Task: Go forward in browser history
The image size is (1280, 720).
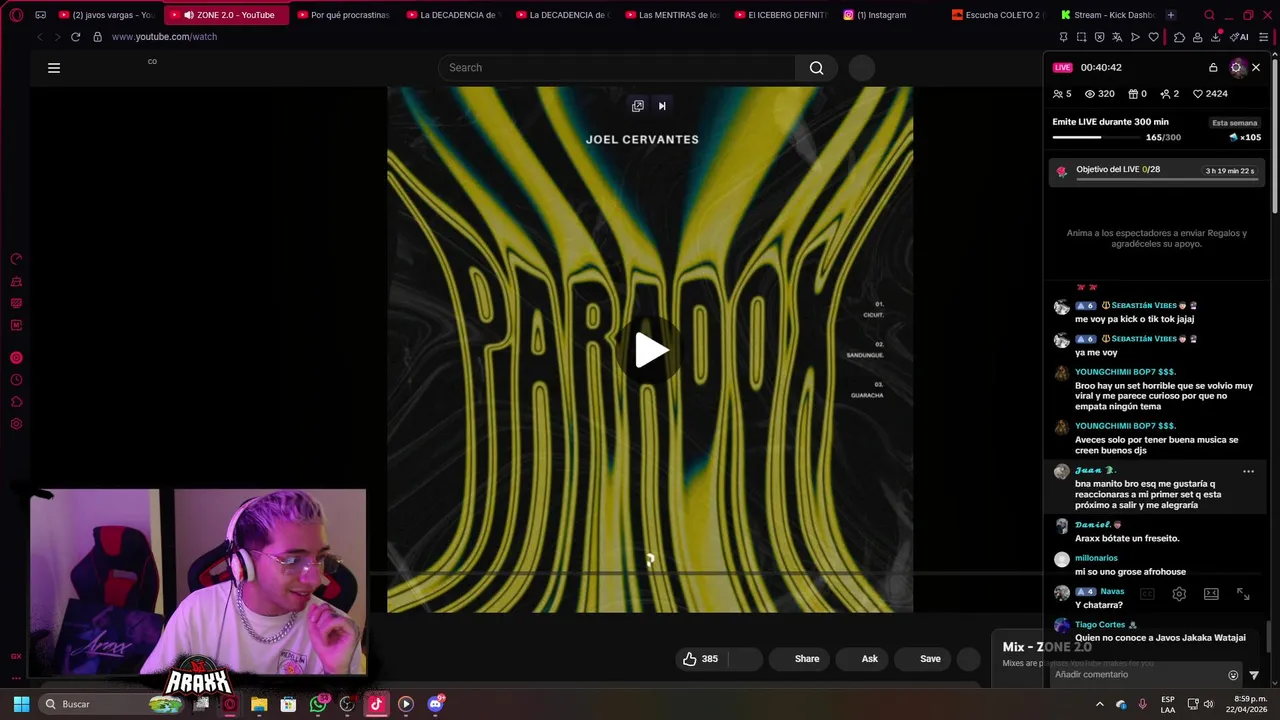Action: [56, 37]
